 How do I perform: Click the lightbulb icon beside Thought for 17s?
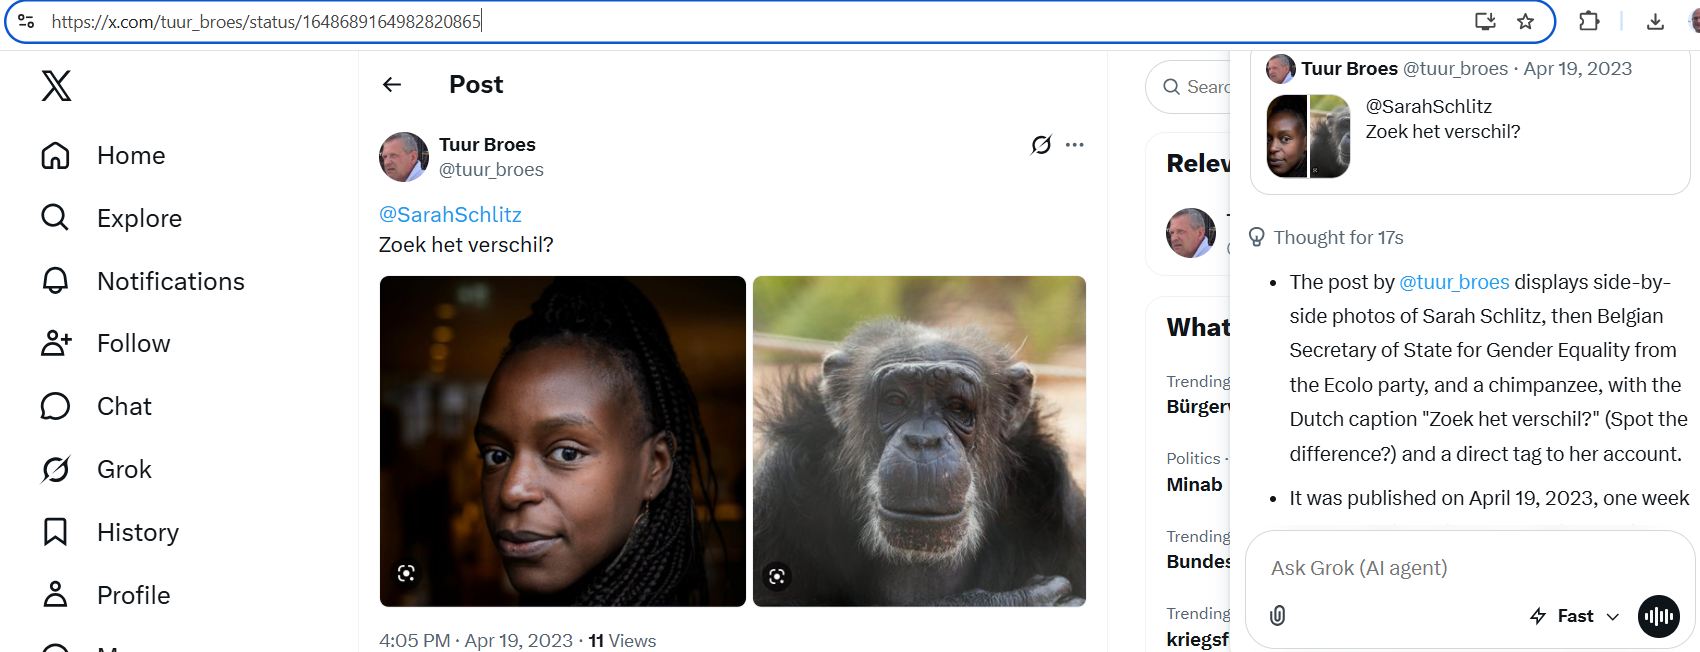(1257, 238)
